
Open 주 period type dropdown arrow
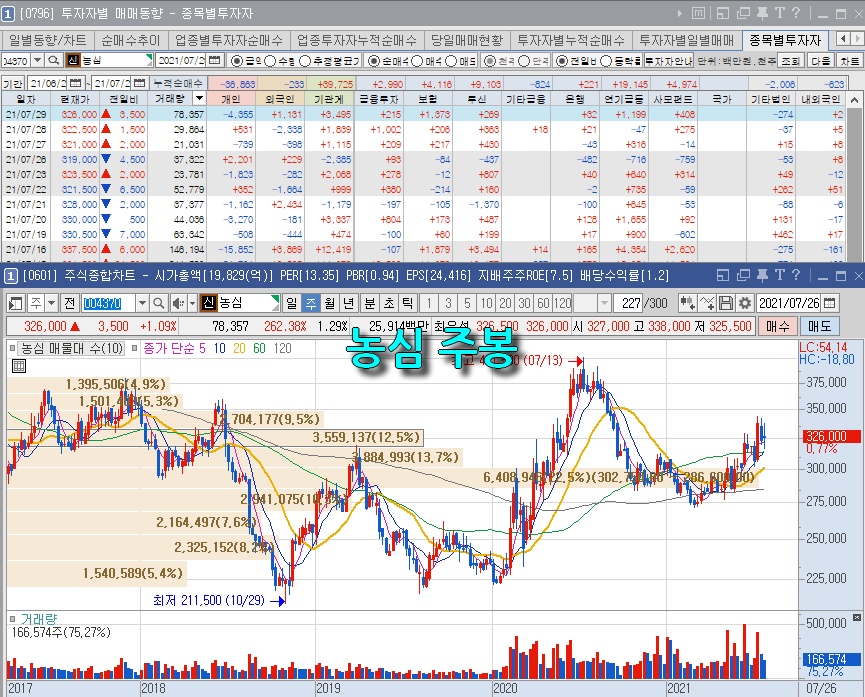coord(51,303)
